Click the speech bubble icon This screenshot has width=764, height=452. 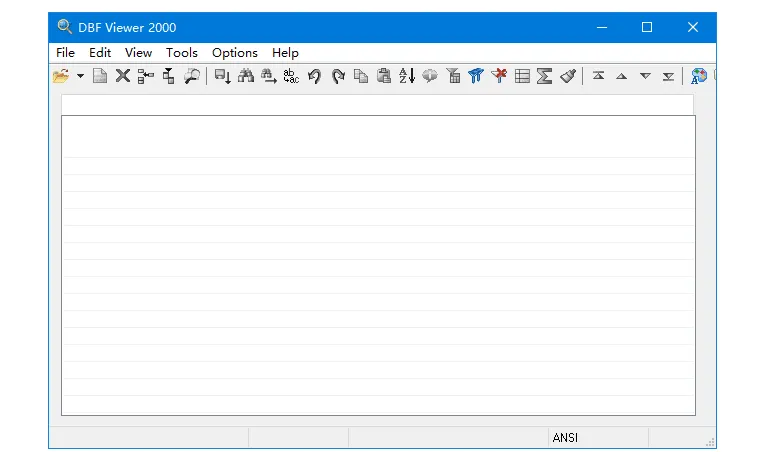coord(430,76)
